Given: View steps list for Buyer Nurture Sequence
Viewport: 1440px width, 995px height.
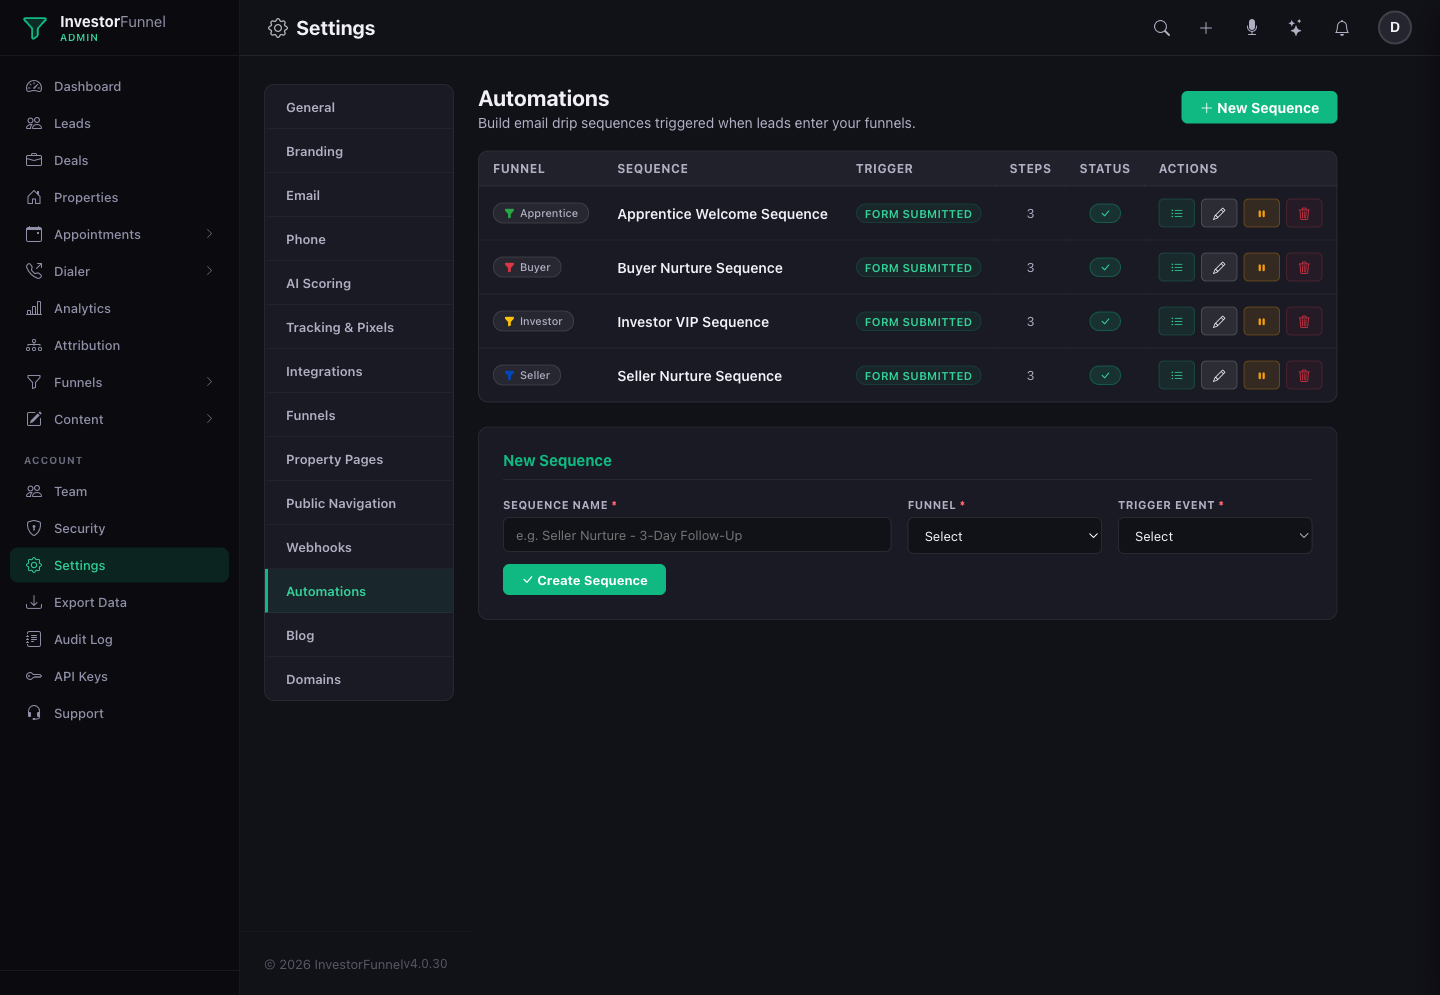Looking at the screenshot, I should point(1177,267).
